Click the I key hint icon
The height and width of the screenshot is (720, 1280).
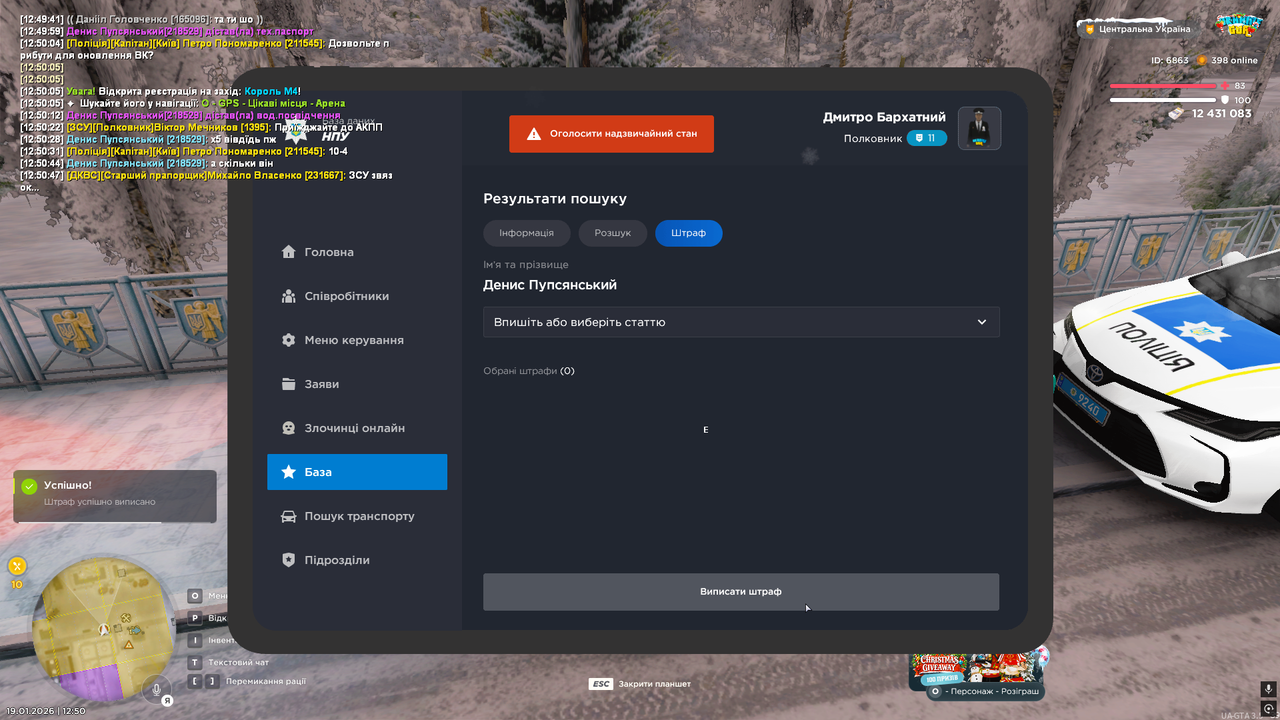195,640
